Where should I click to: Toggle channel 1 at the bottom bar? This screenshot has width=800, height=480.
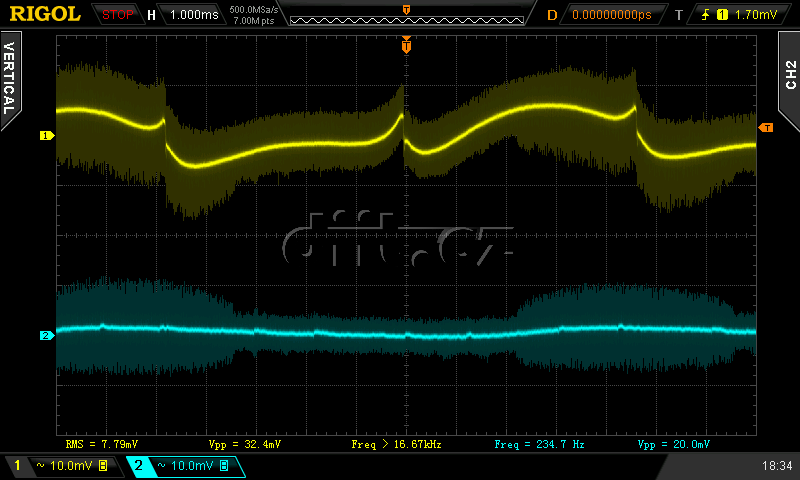(x=17, y=466)
